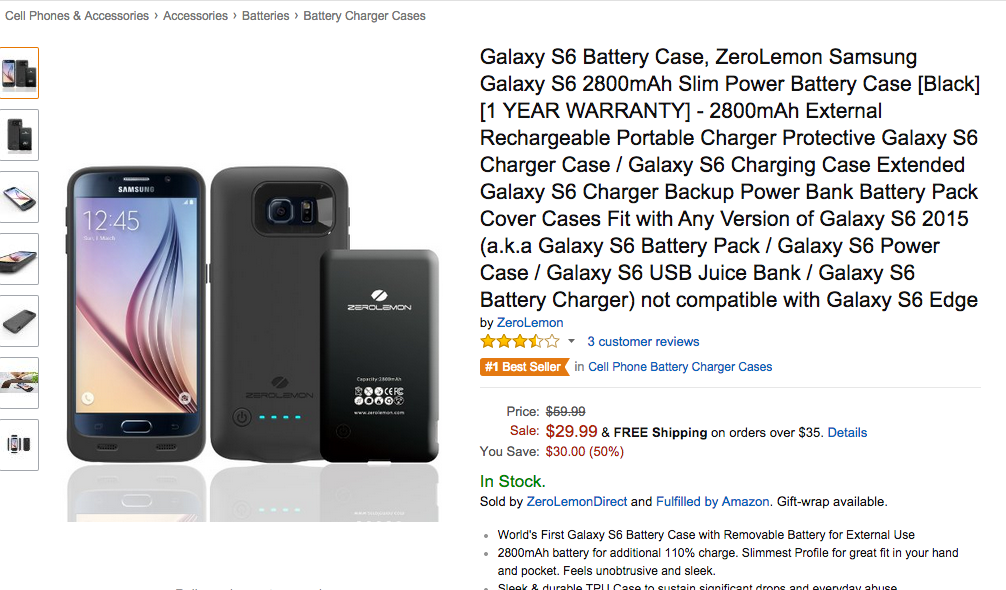Open free shipping Details link
The height and width of the screenshot is (590, 1006).
(x=847, y=433)
